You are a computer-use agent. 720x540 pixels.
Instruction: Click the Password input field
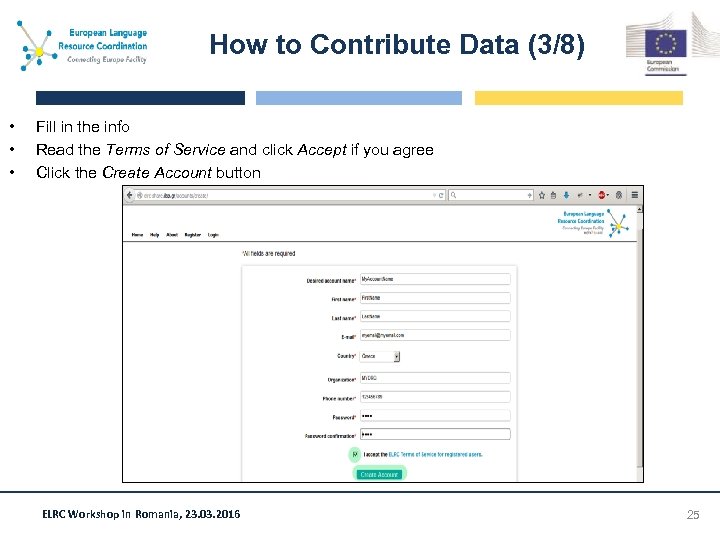435,416
